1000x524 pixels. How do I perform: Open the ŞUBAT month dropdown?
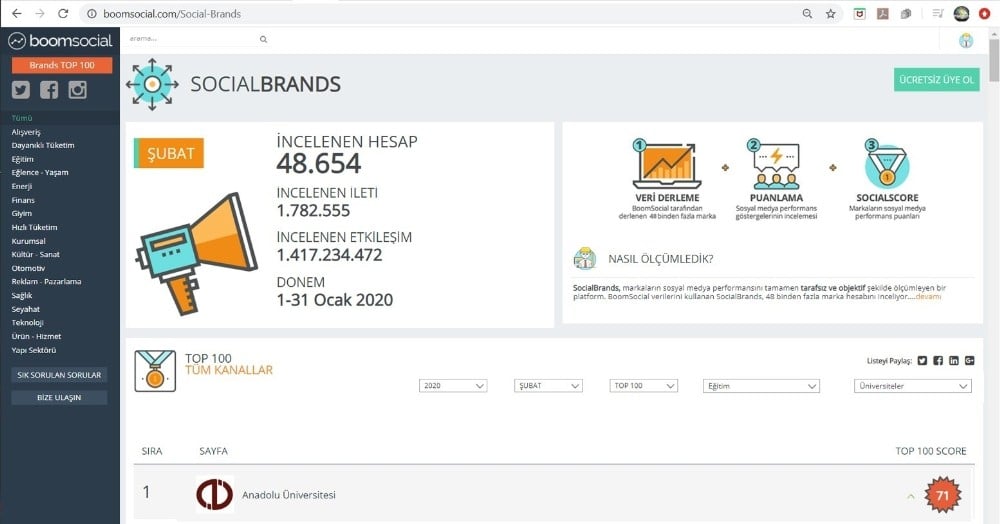[x=548, y=386]
